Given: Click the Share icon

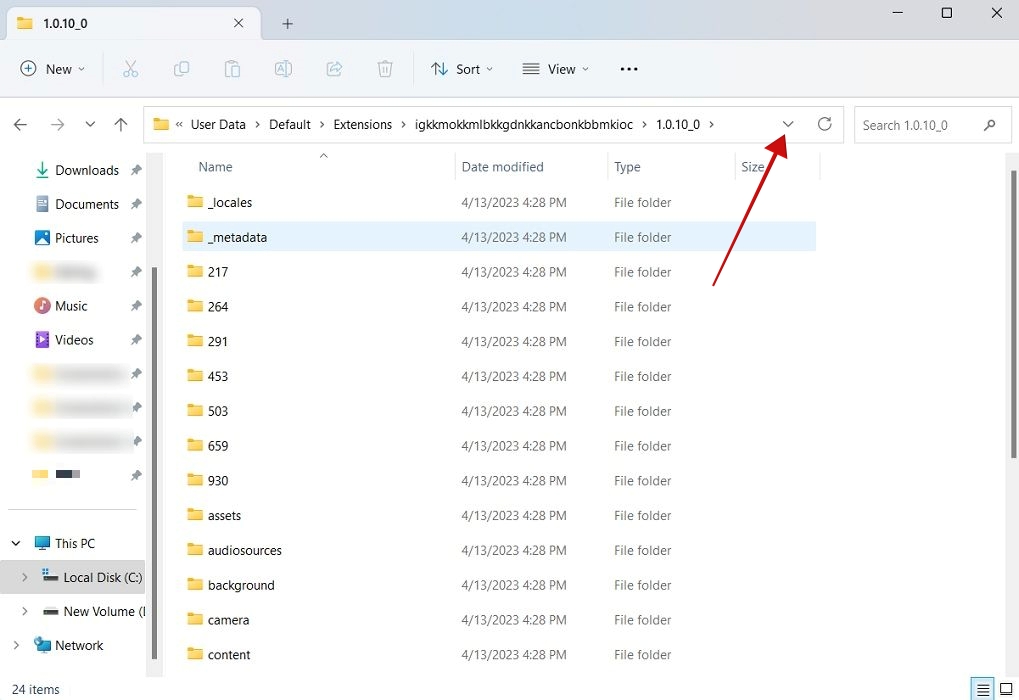Looking at the screenshot, I should [334, 68].
